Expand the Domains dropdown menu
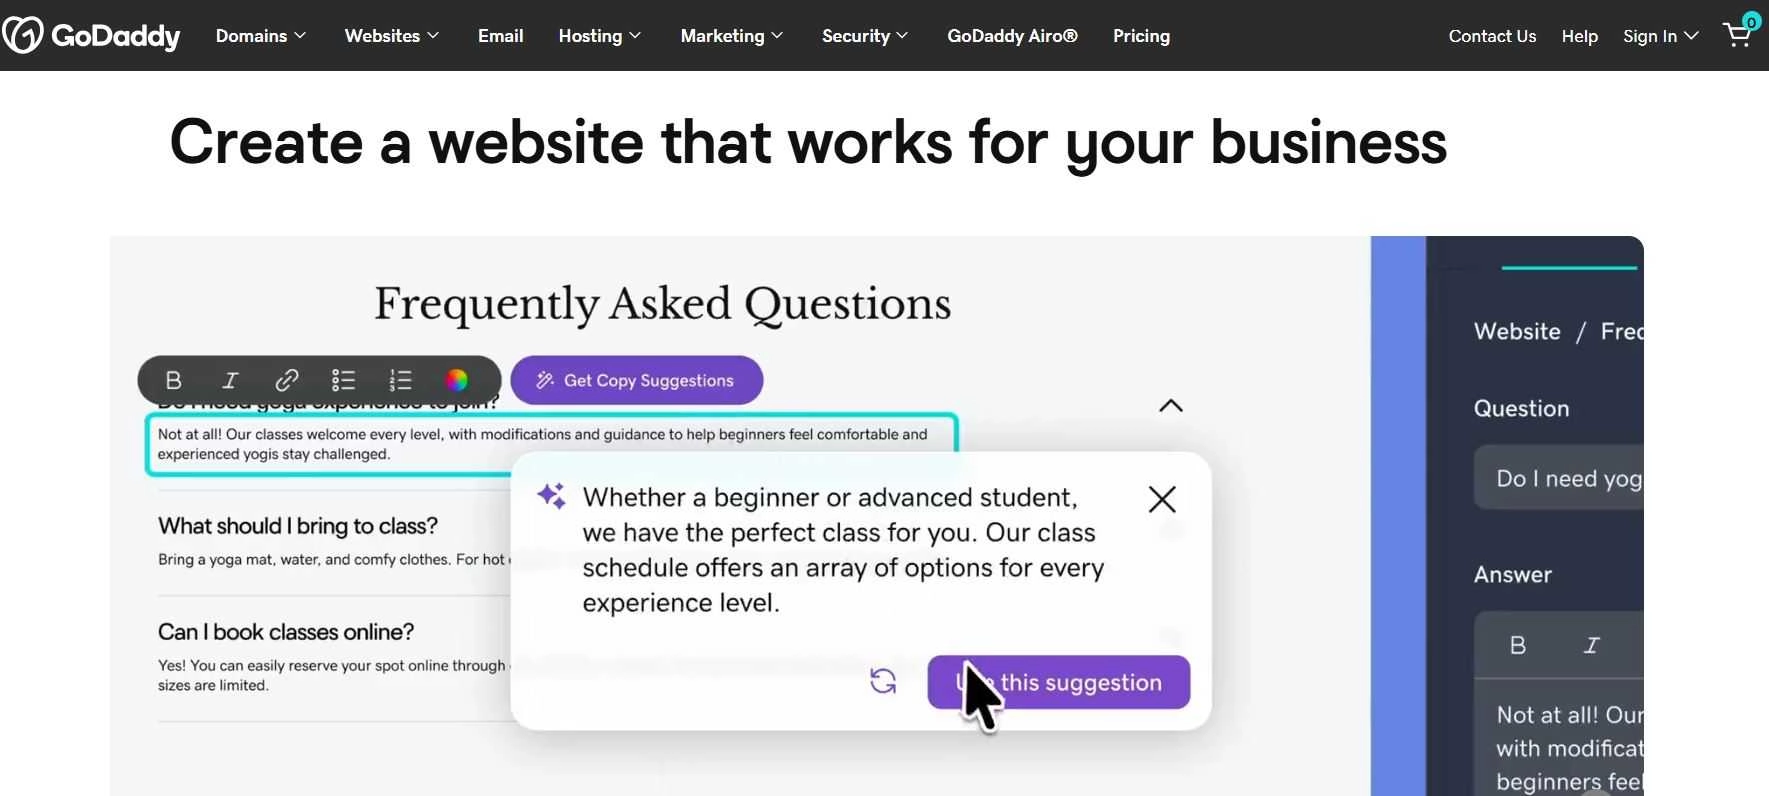Screen dimensions: 1769x796 (261, 36)
